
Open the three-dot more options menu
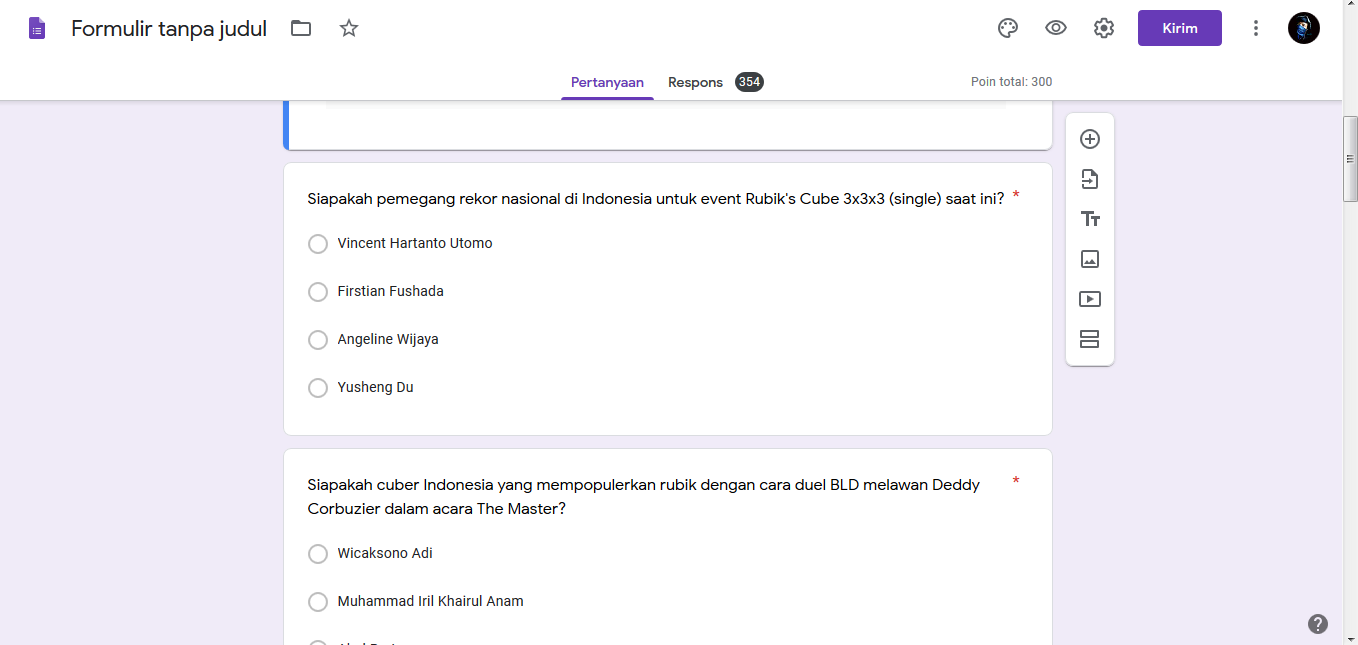click(1256, 28)
